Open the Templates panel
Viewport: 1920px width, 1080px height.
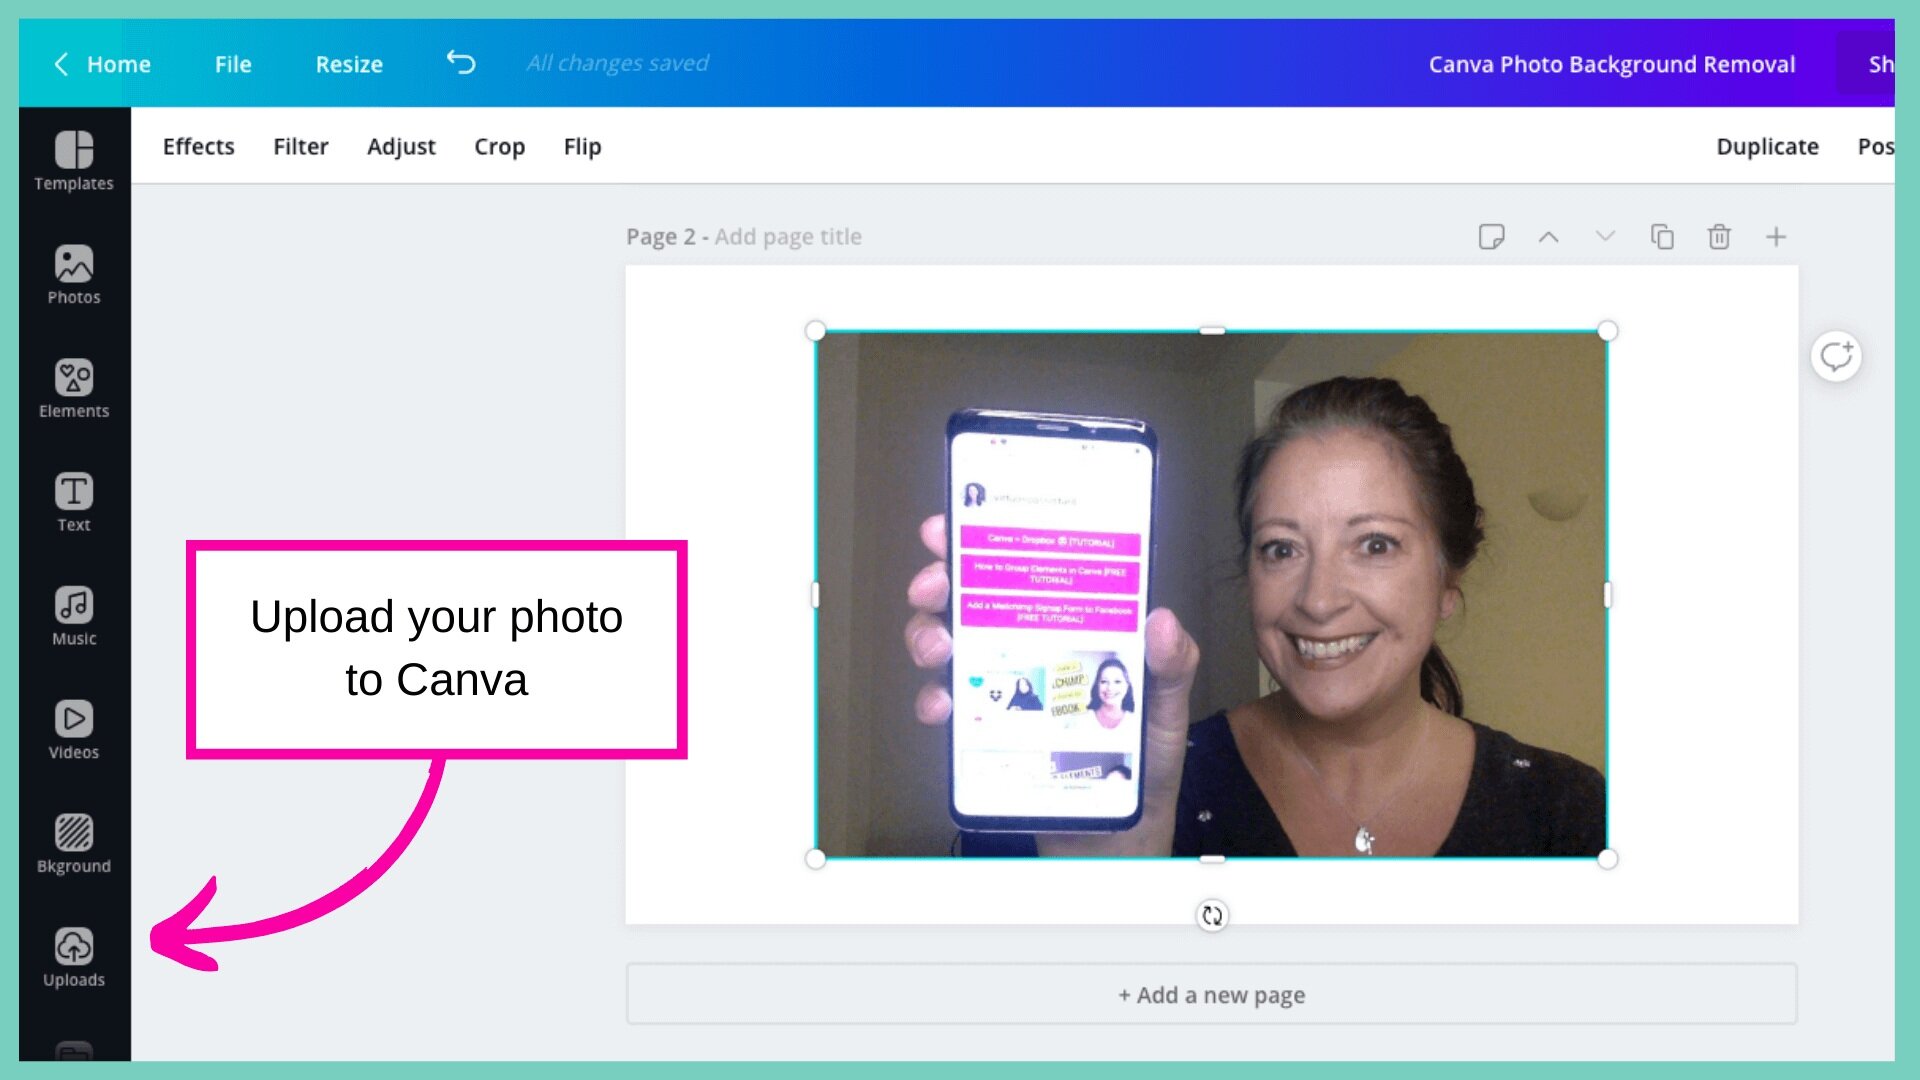pos(73,158)
